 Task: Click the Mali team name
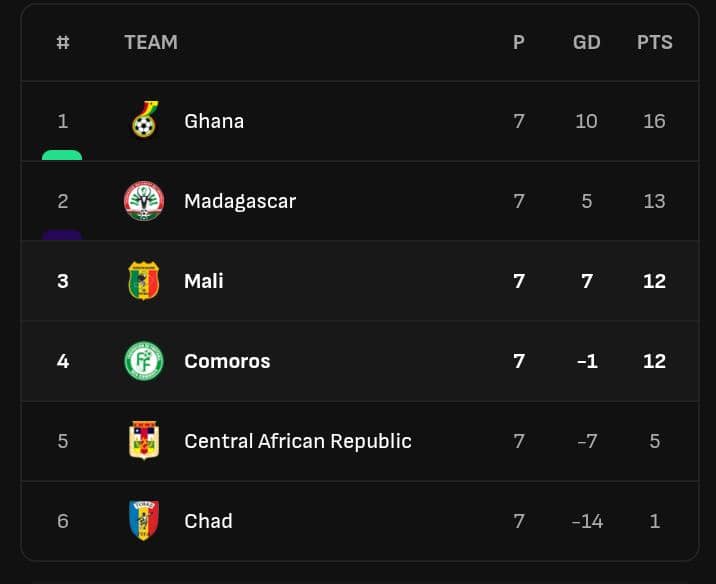coord(204,281)
